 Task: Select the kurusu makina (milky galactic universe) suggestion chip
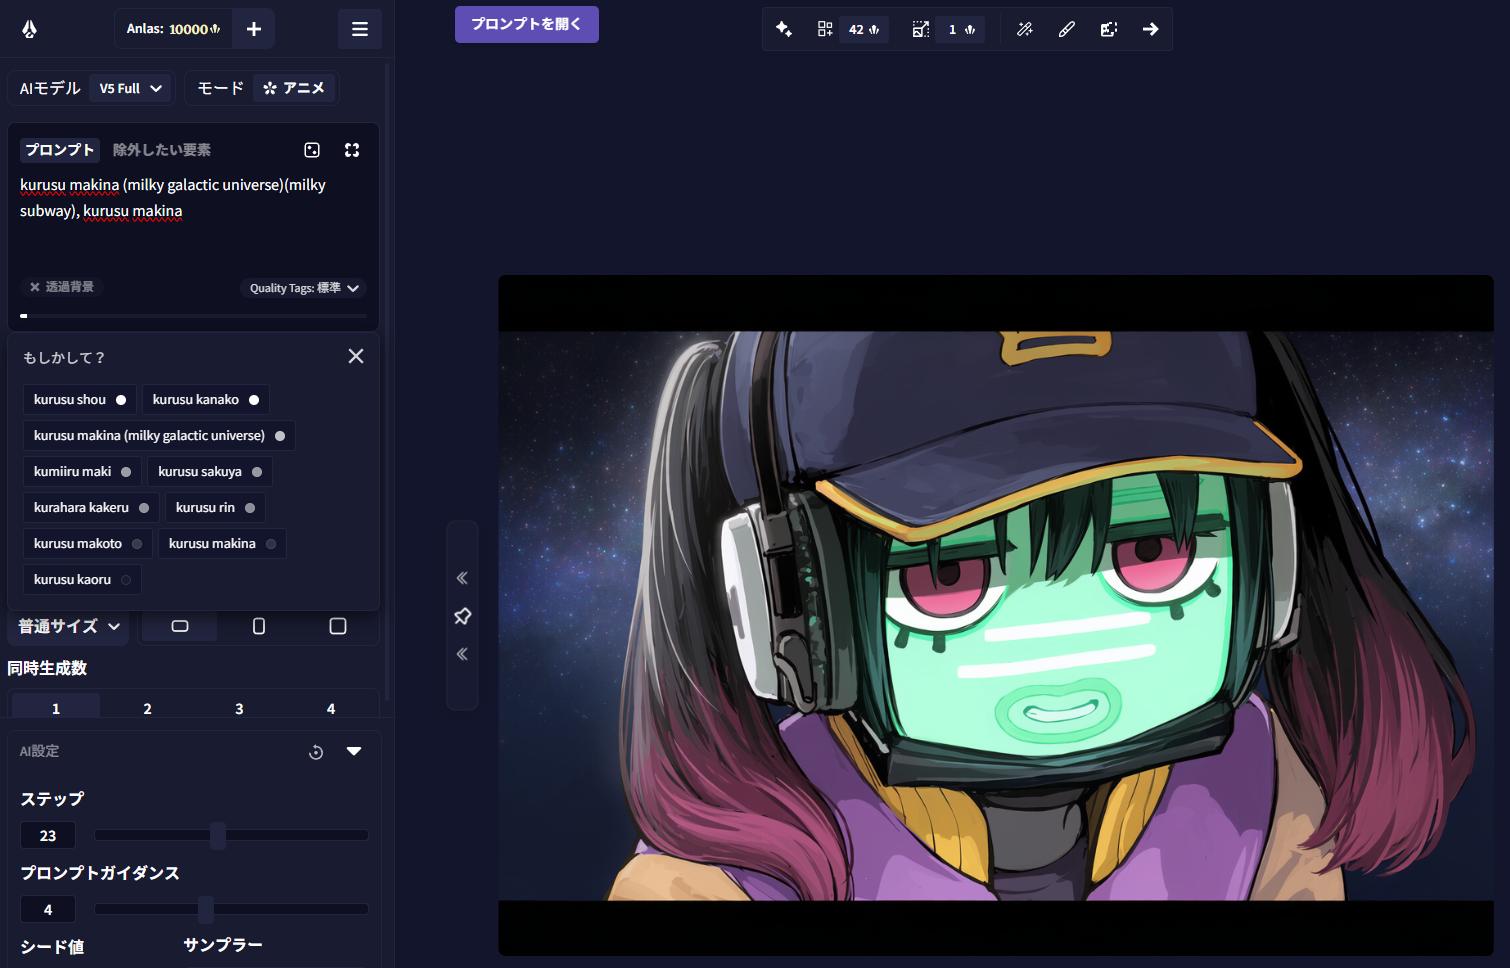159,436
